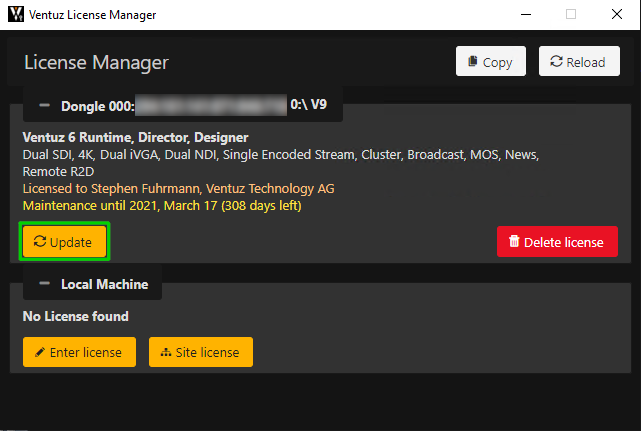This screenshot has height=431, width=641.
Task: Click the License Manager heading
Action: click(96, 63)
